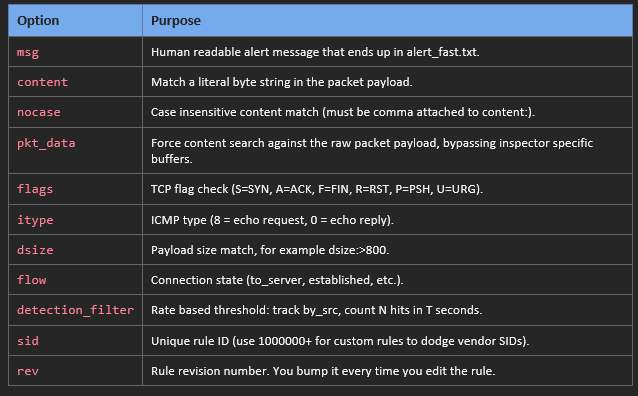Click the 'flags' option name
Viewport: 638px width, 396px height.
(35, 189)
